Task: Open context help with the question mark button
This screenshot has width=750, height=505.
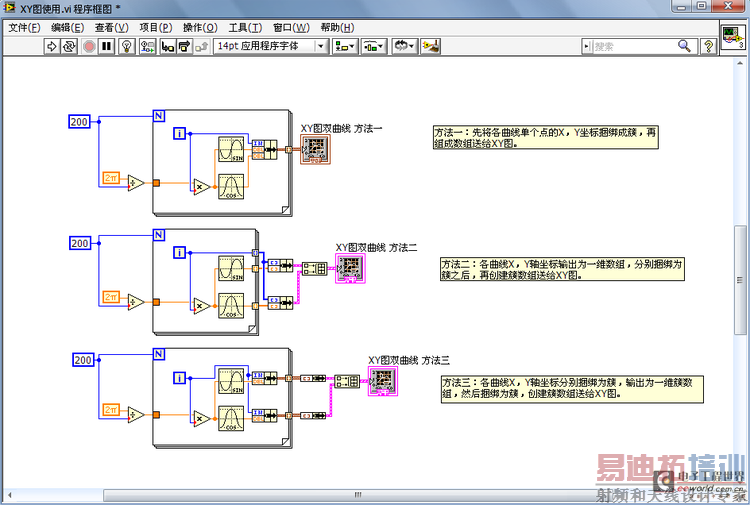Action: [x=710, y=46]
